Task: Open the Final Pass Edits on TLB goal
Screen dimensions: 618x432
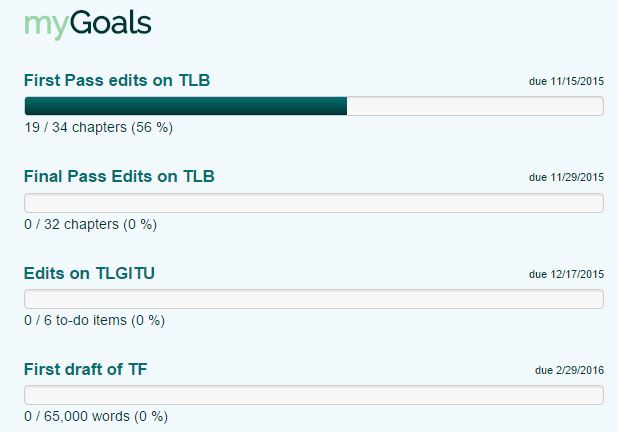Action: click(119, 177)
